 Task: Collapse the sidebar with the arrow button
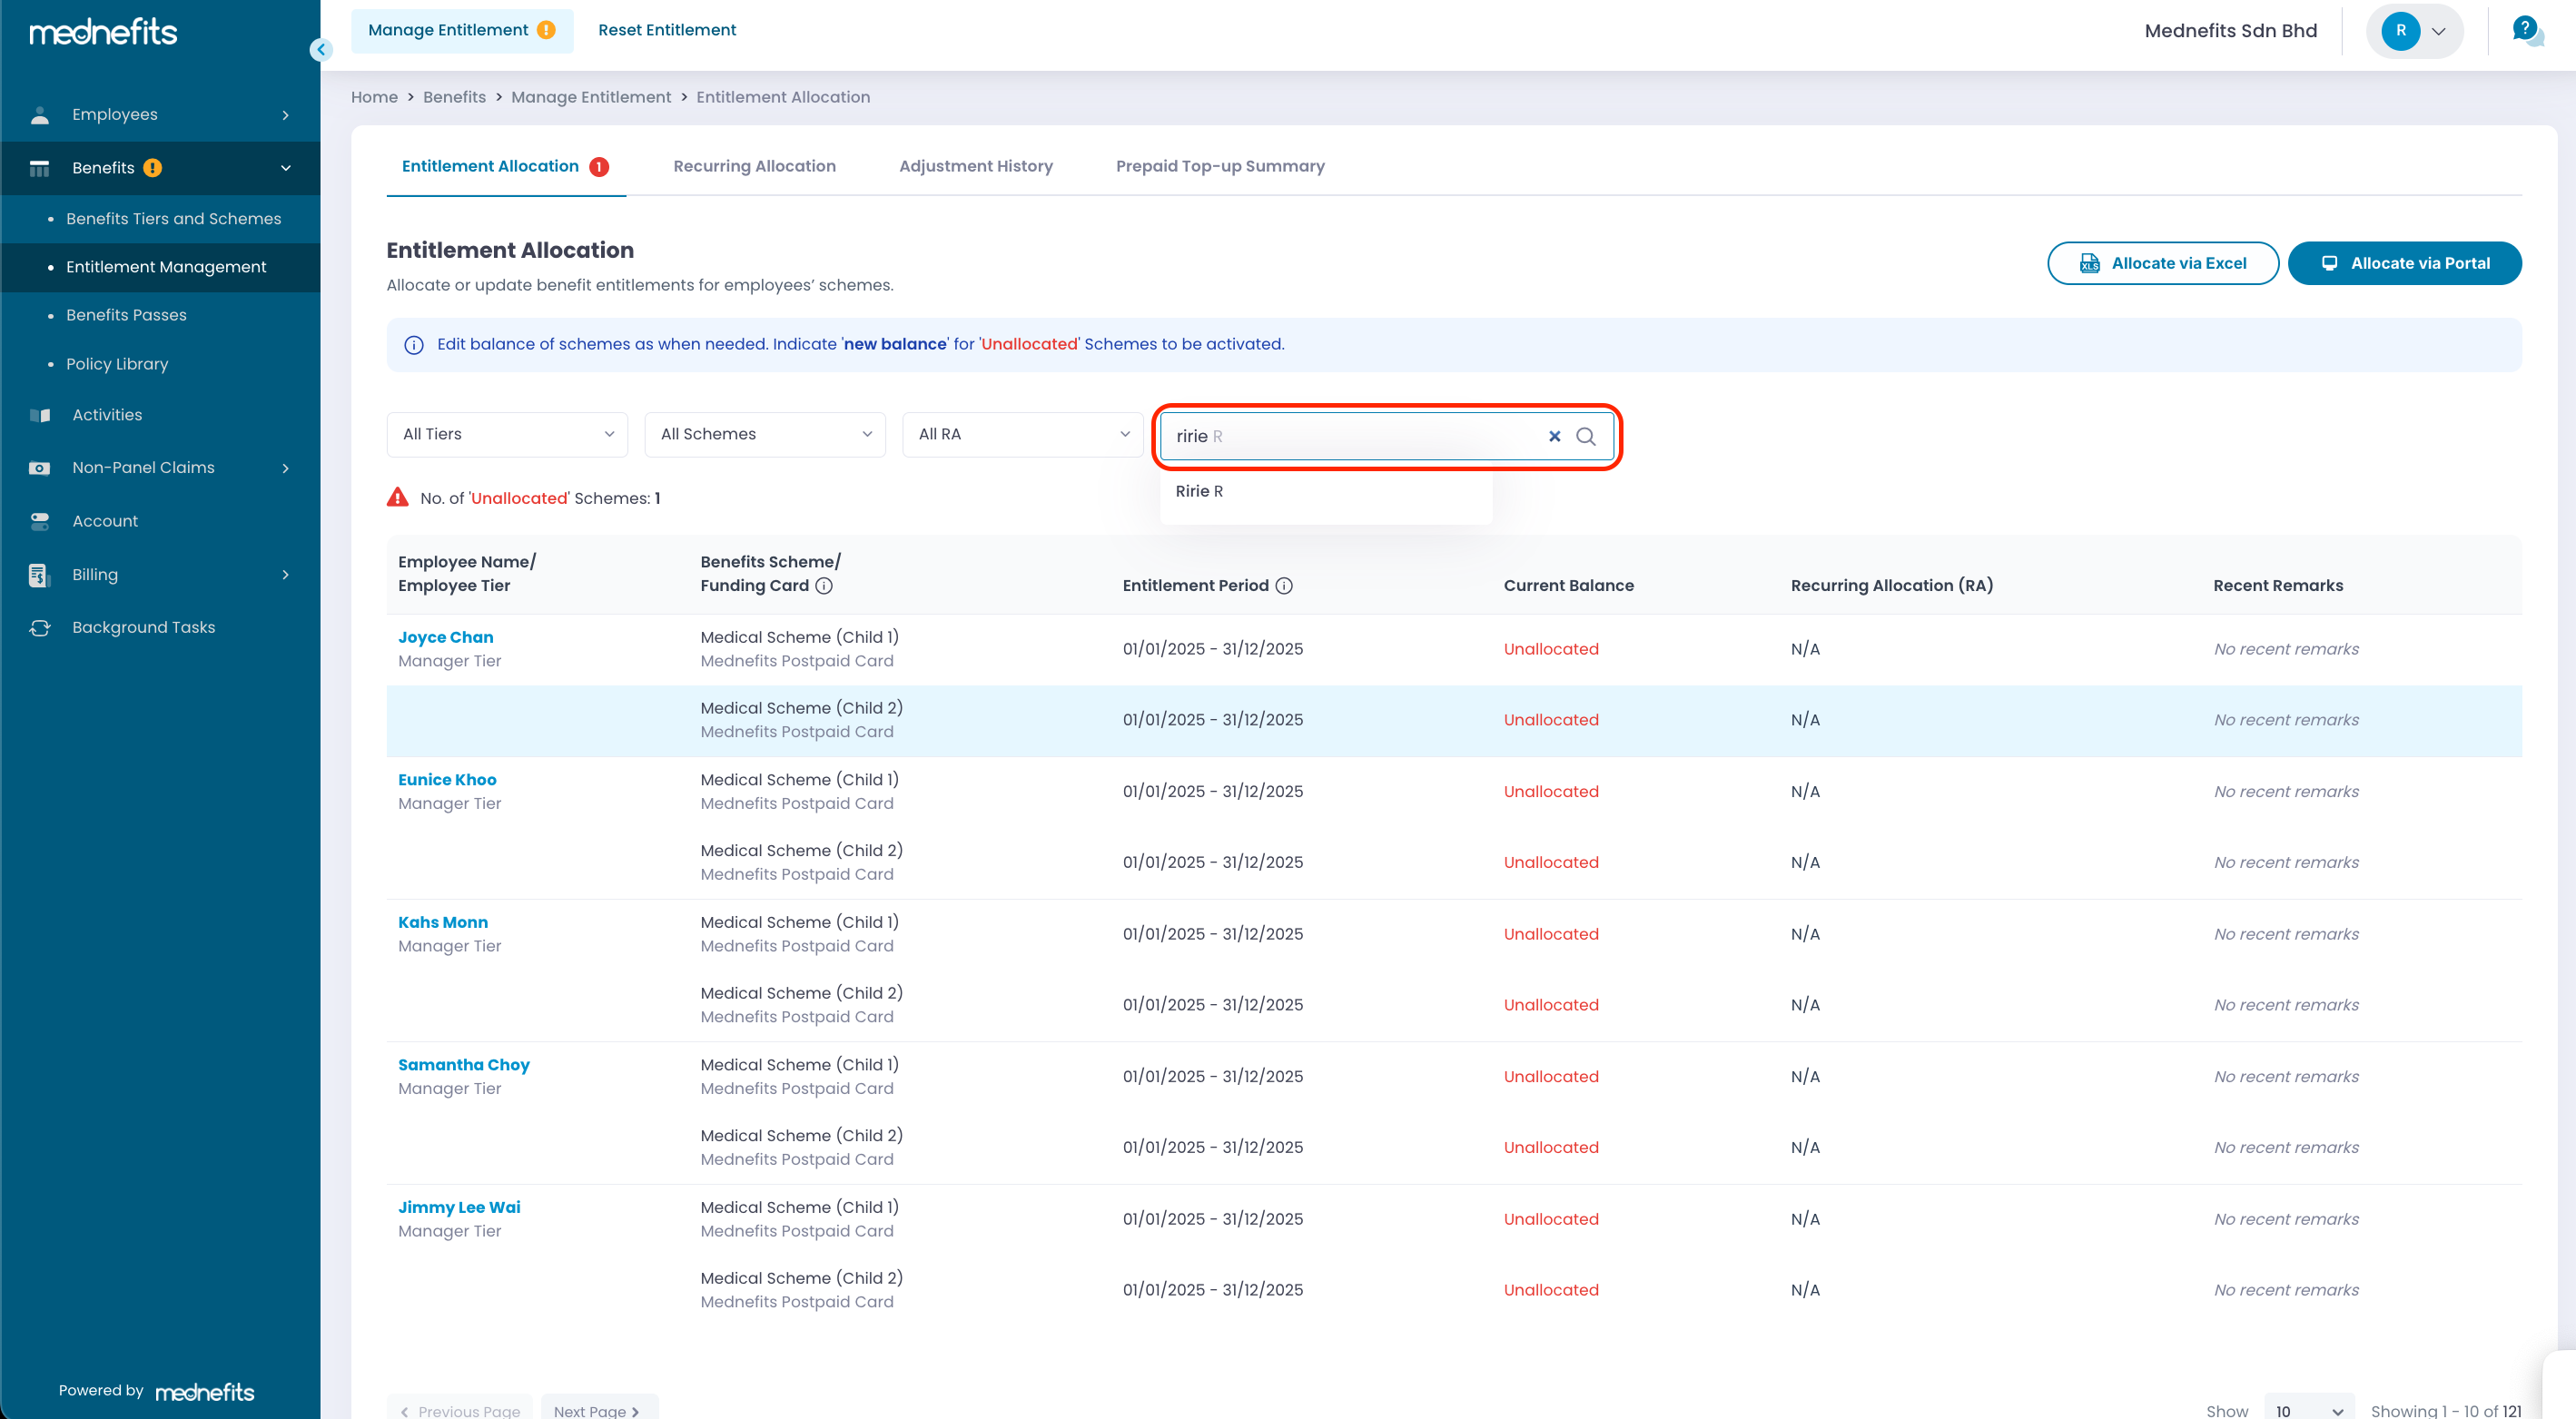[321, 50]
